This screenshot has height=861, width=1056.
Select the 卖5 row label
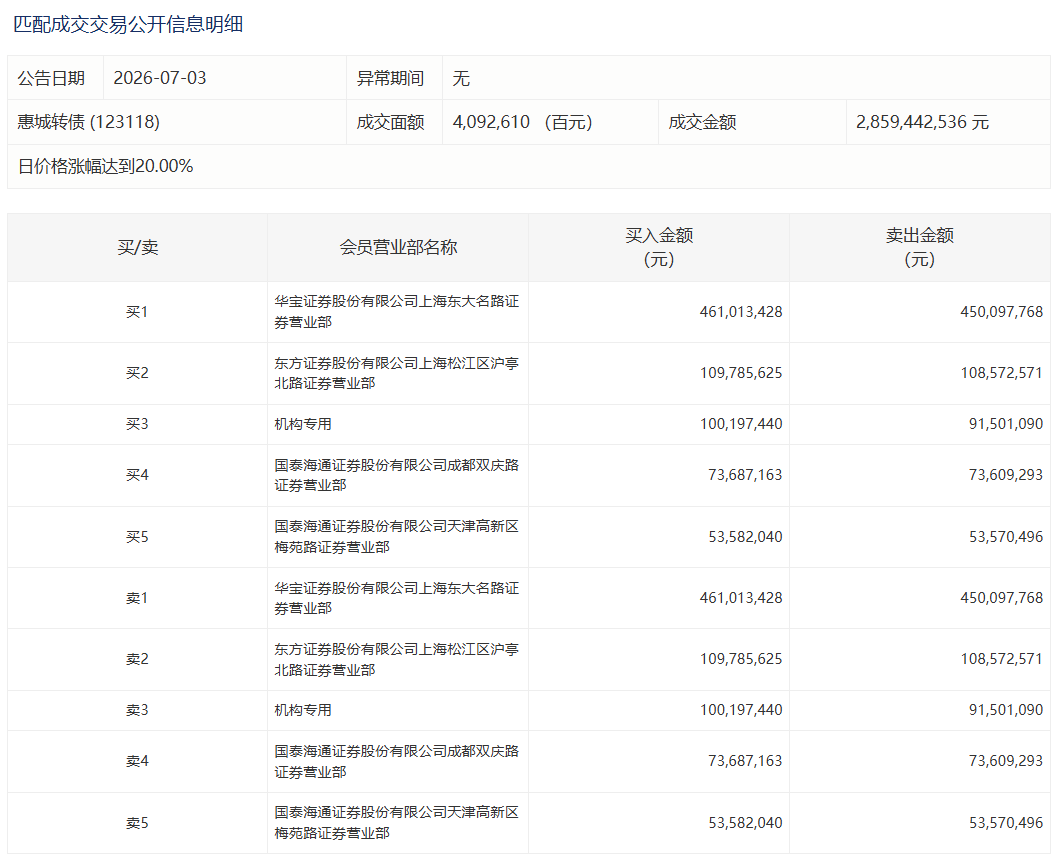[x=137, y=823]
